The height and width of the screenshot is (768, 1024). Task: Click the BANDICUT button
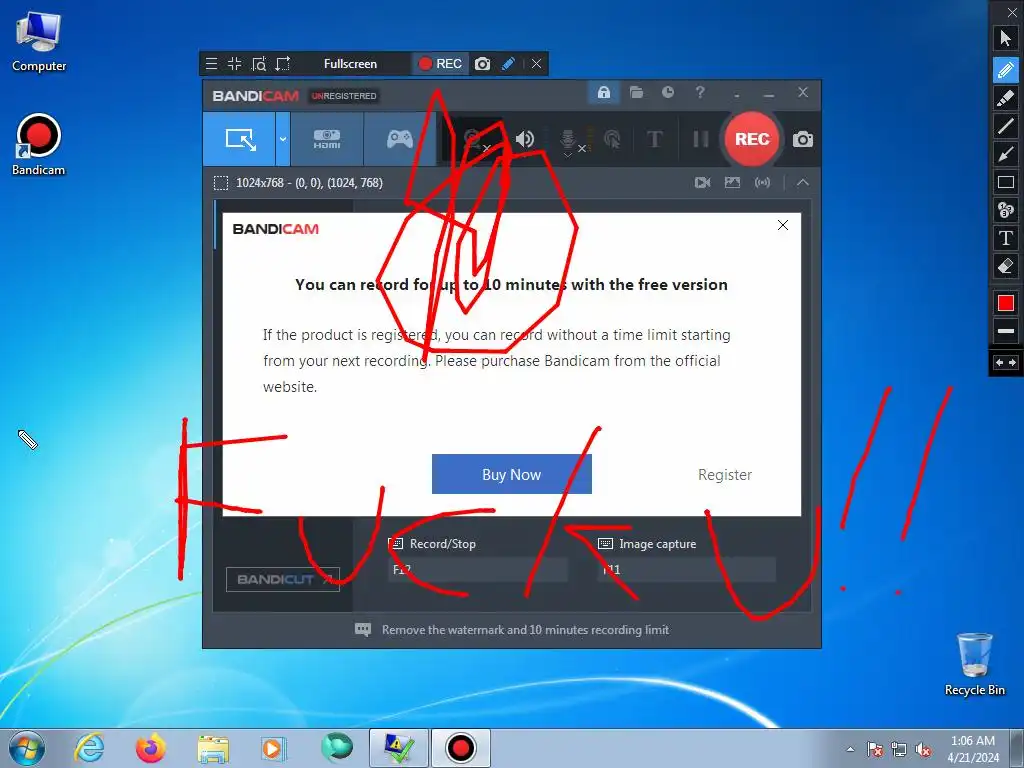pyautogui.click(x=283, y=579)
